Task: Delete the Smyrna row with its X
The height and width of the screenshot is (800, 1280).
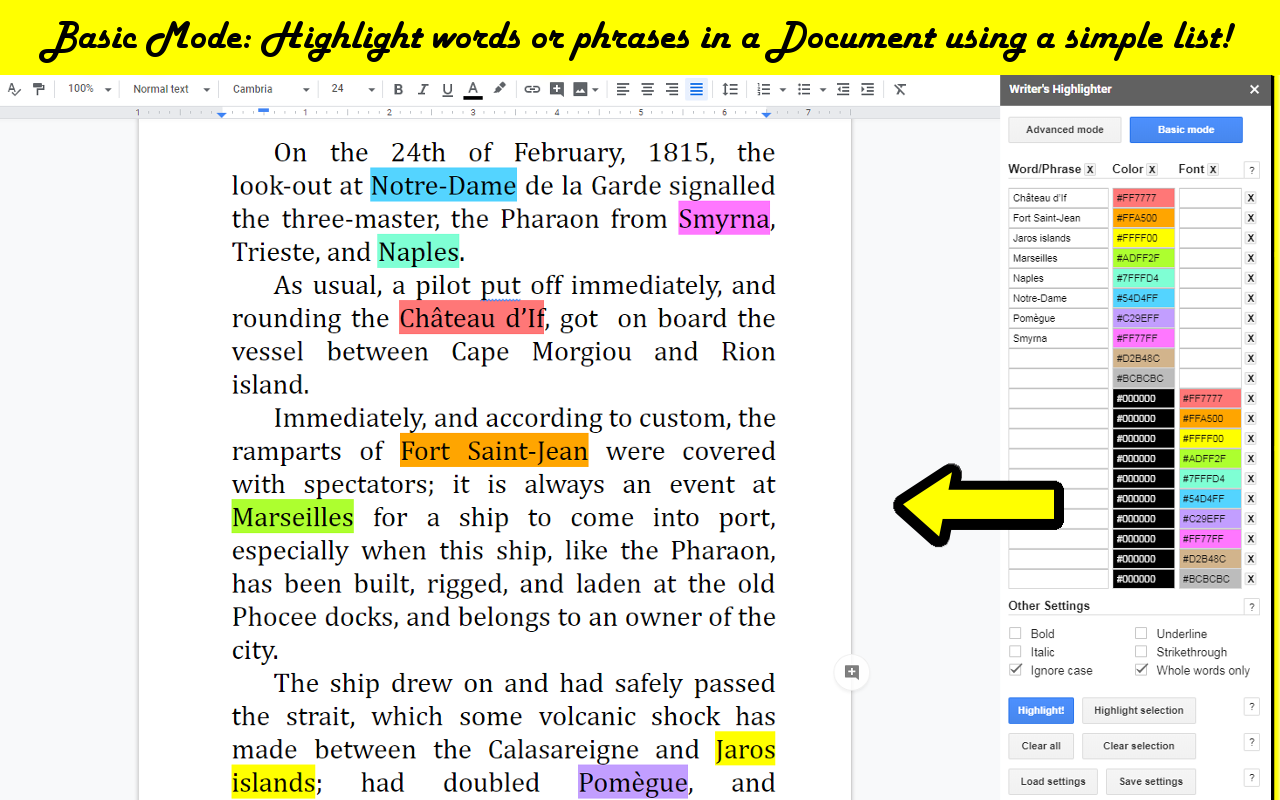Action: pyautogui.click(x=1250, y=338)
